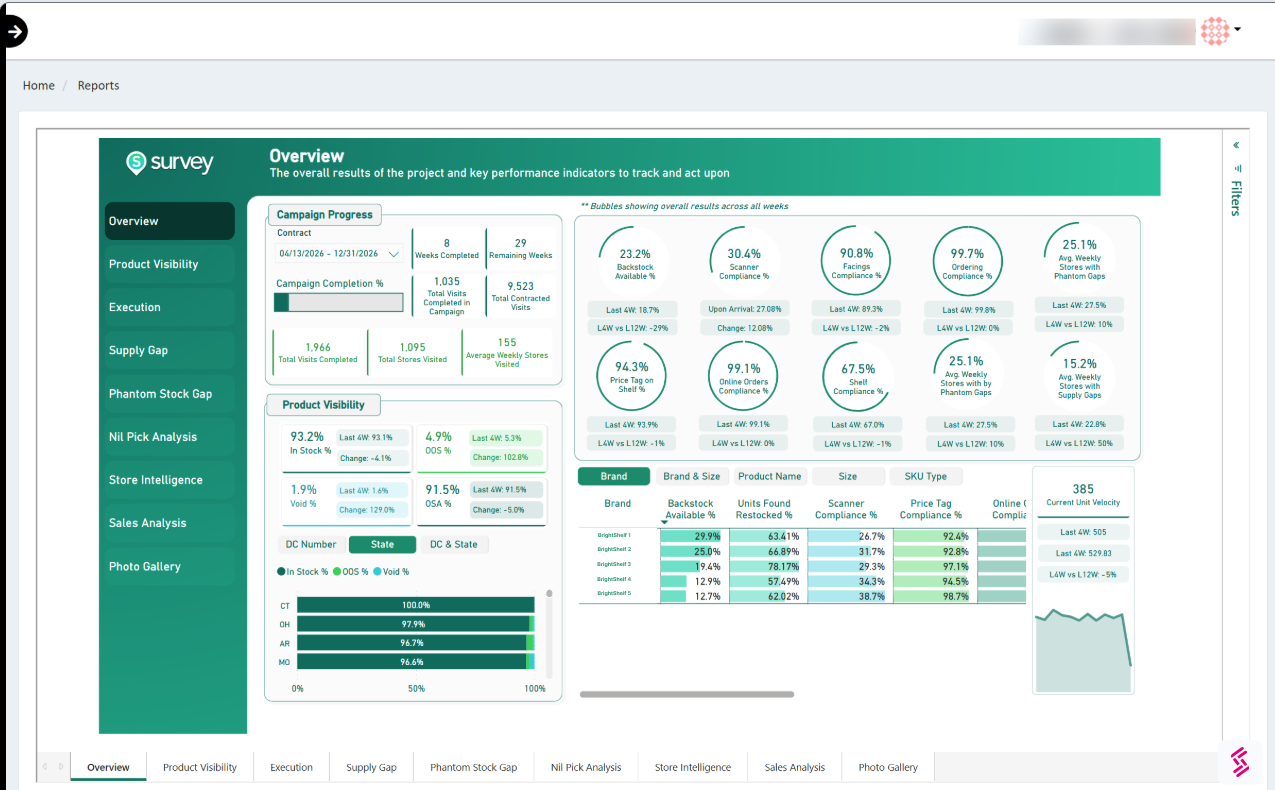This screenshot has width=1275, height=790.
Task: Switch to DC & State toggle
Action: tap(454, 544)
